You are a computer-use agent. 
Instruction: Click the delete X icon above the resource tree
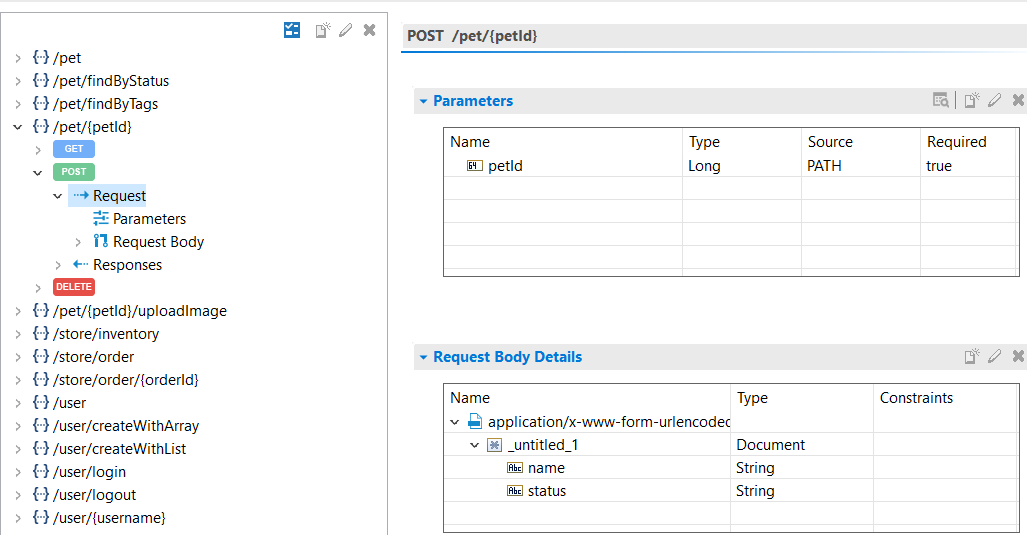pos(369,30)
